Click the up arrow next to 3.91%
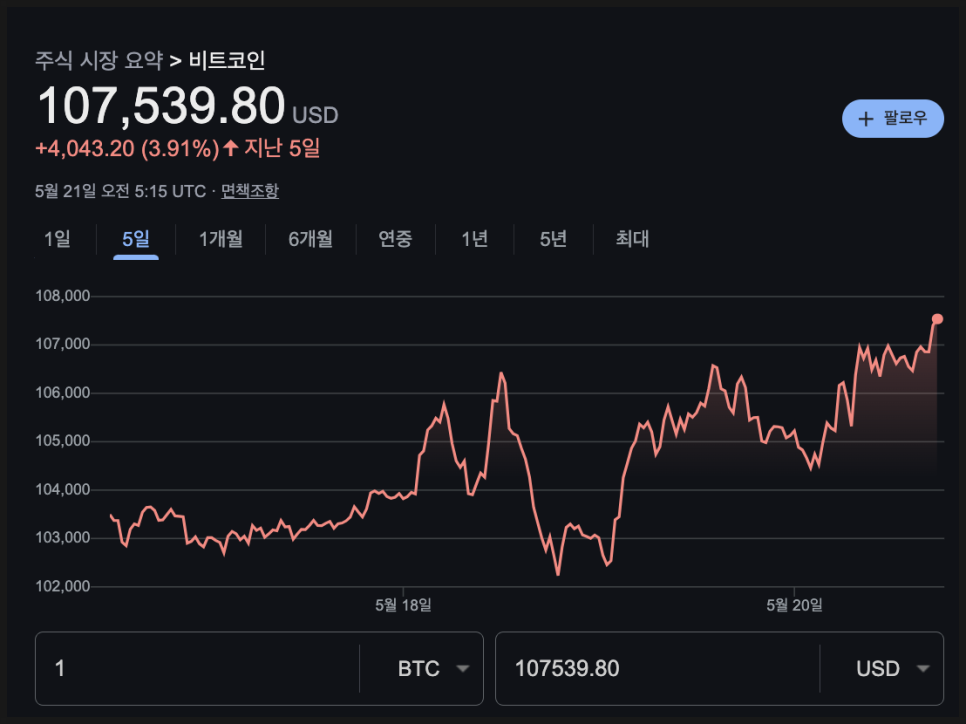This screenshot has width=966, height=724. tap(230, 148)
